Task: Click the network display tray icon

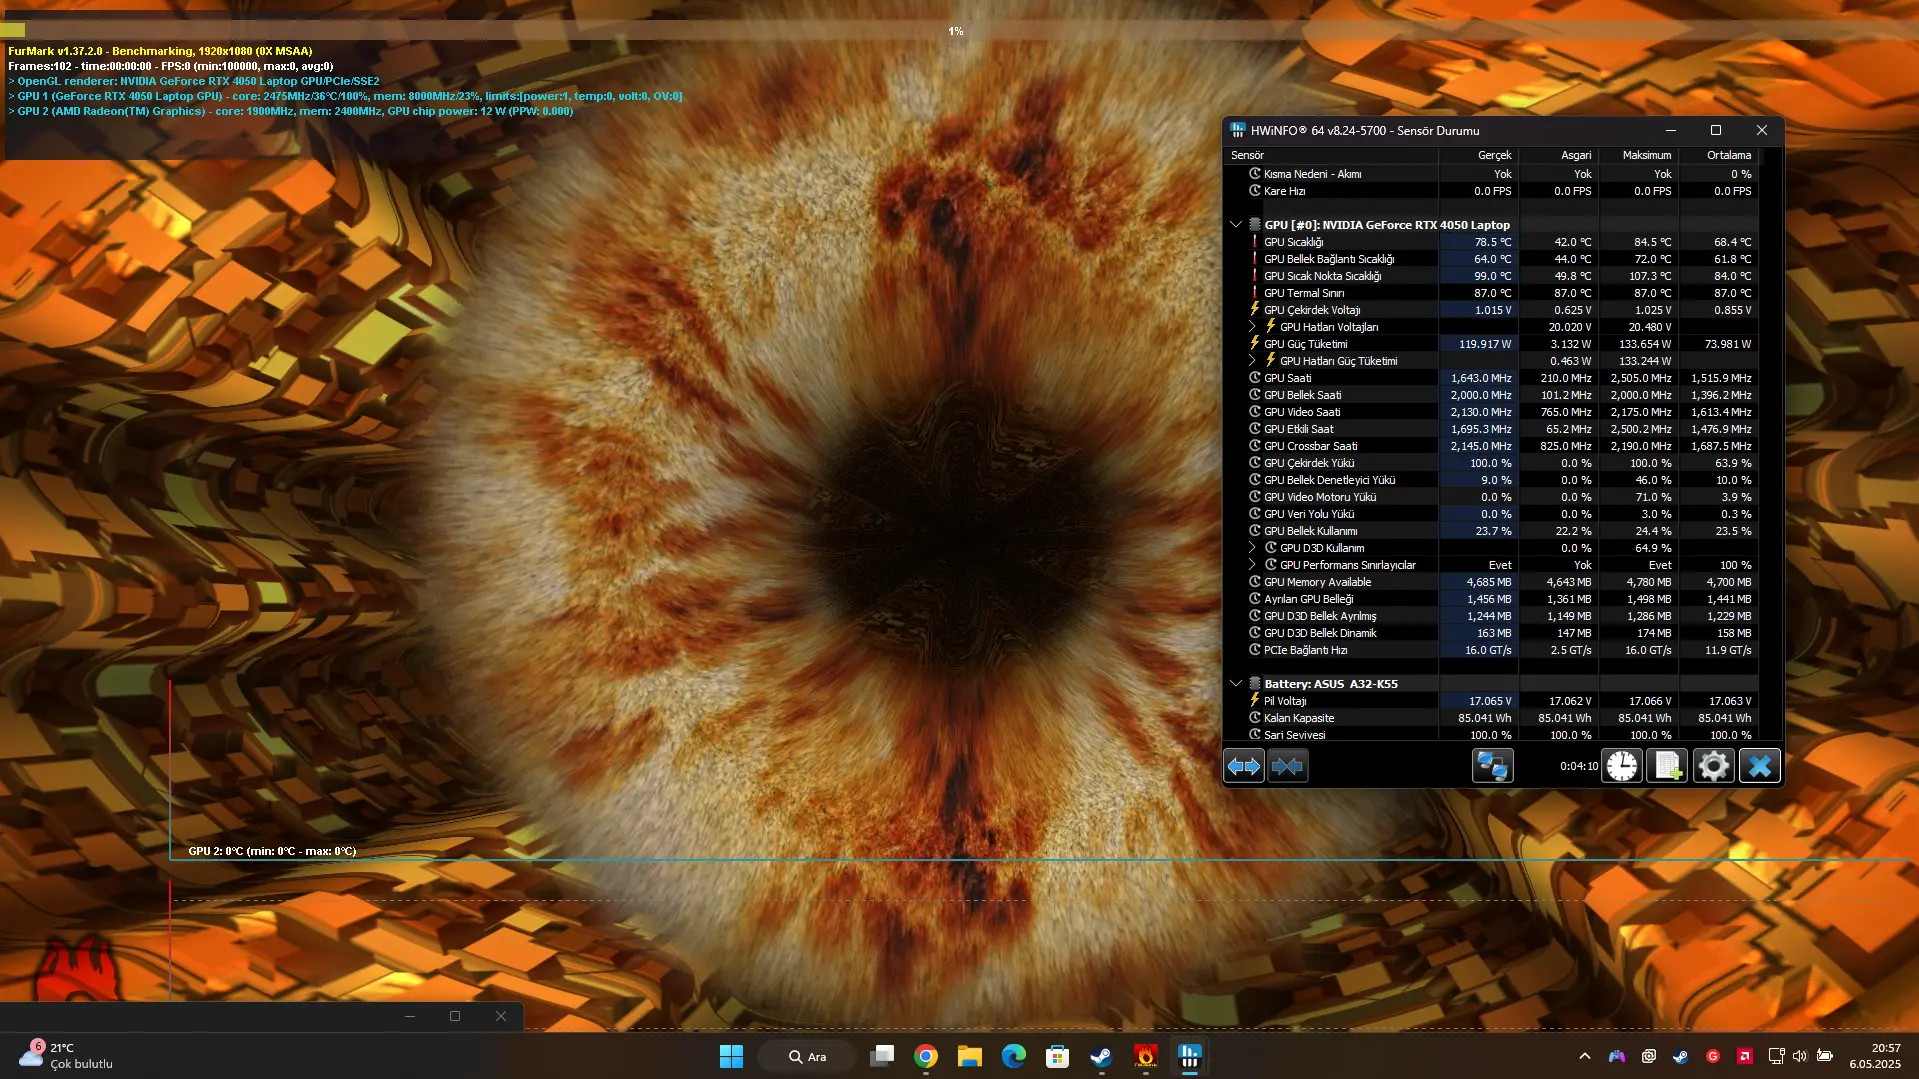Action: click(x=1776, y=1056)
